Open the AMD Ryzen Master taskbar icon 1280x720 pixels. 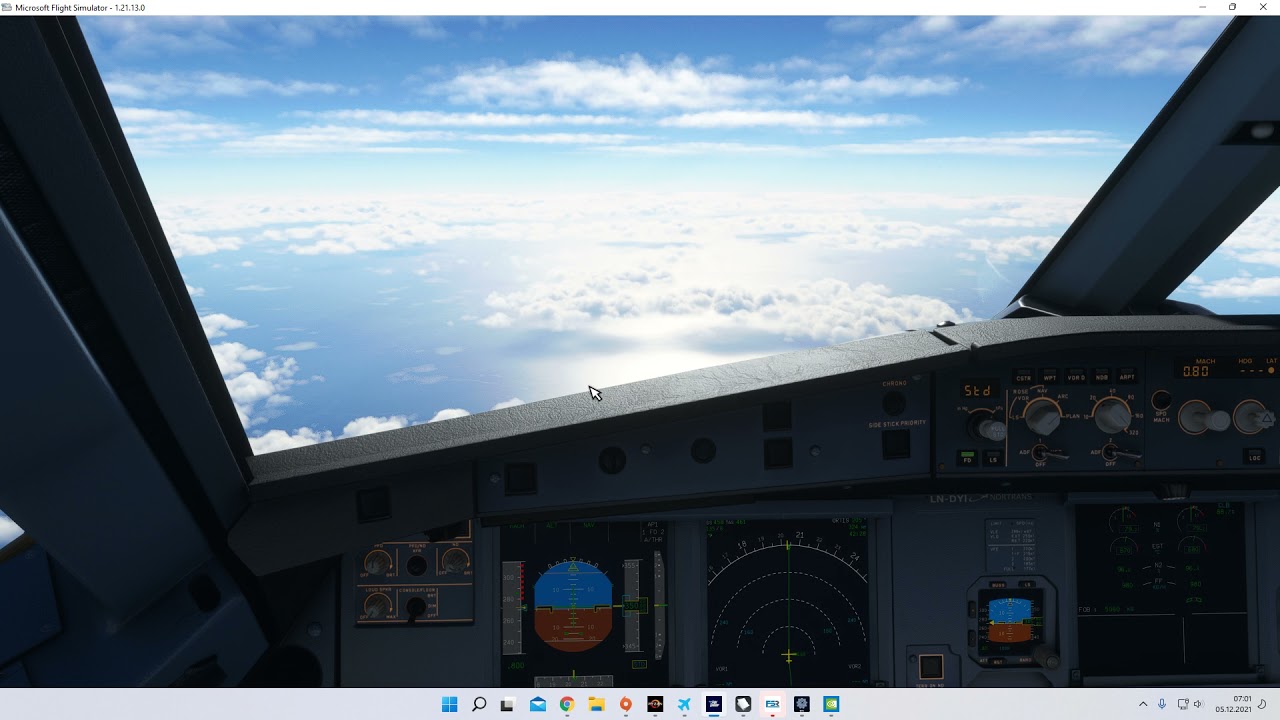pyautogui.click(x=655, y=704)
